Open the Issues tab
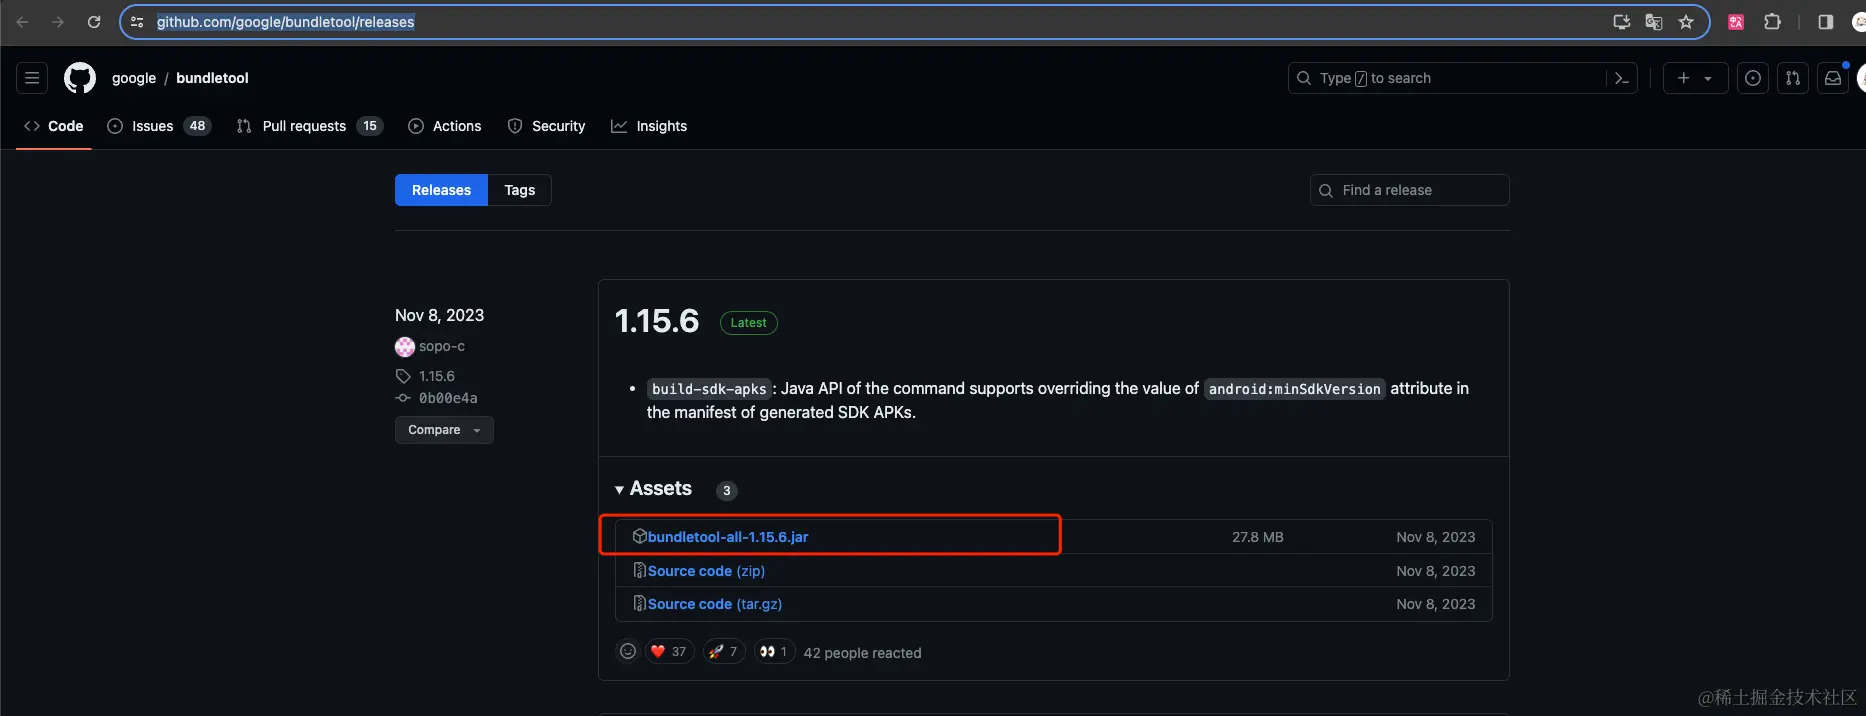Viewport: 1866px width, 716px height. (159, 126)
